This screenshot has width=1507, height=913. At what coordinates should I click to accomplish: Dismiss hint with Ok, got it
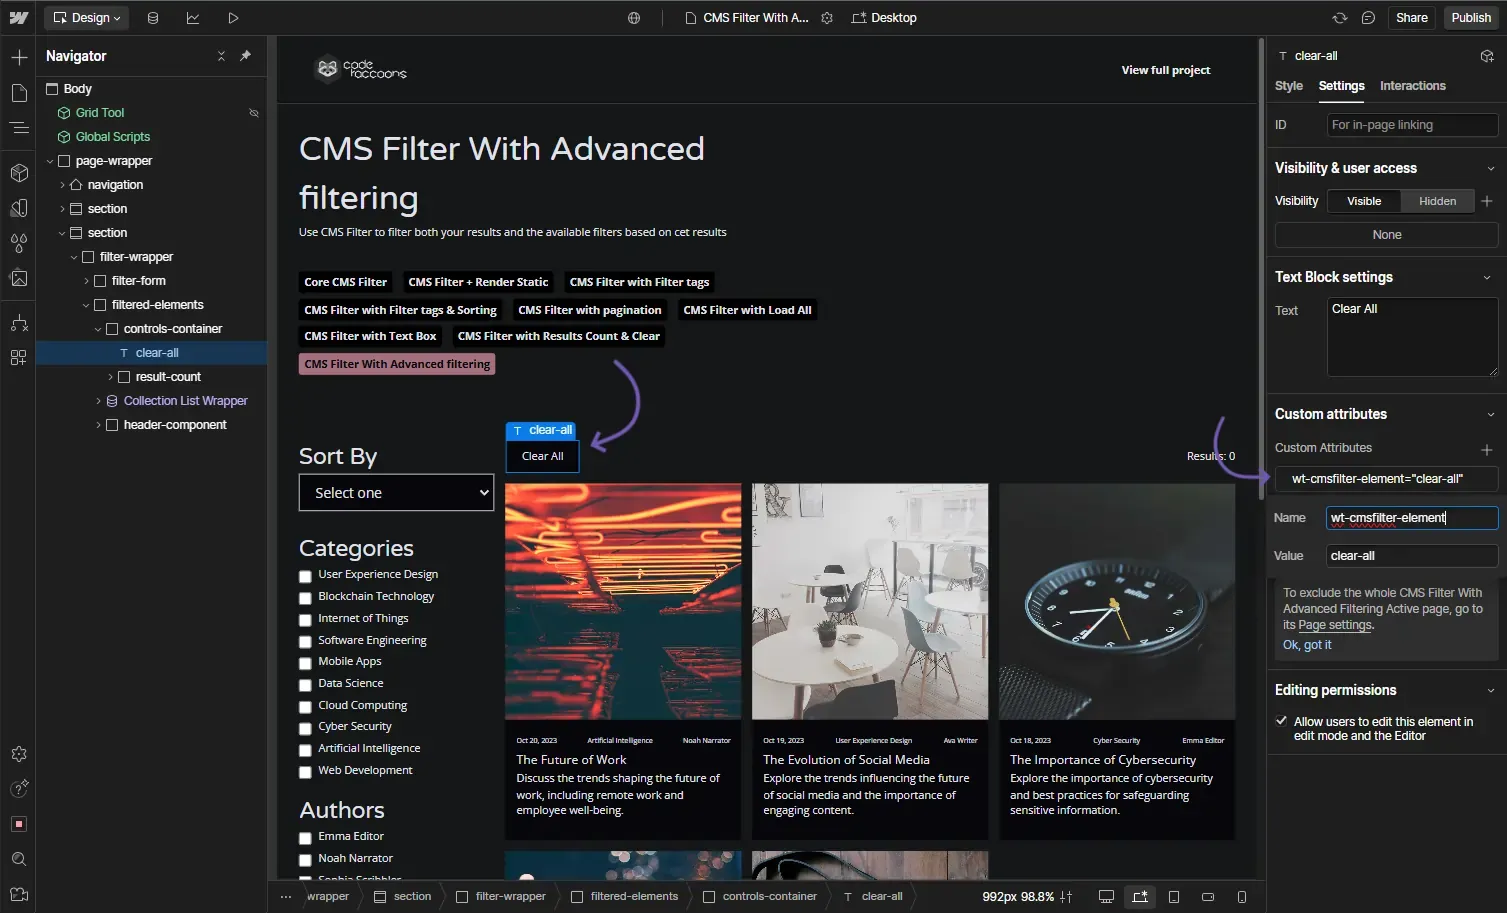pyautogui.click(x=1307, y=645)
